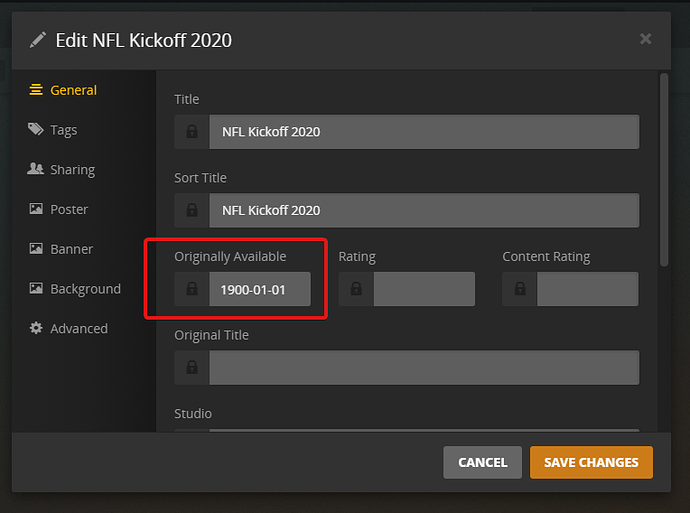Close the Edit NFL Kickoff dialog
Viewport: 690px width, 513px height.
[645, 39]
